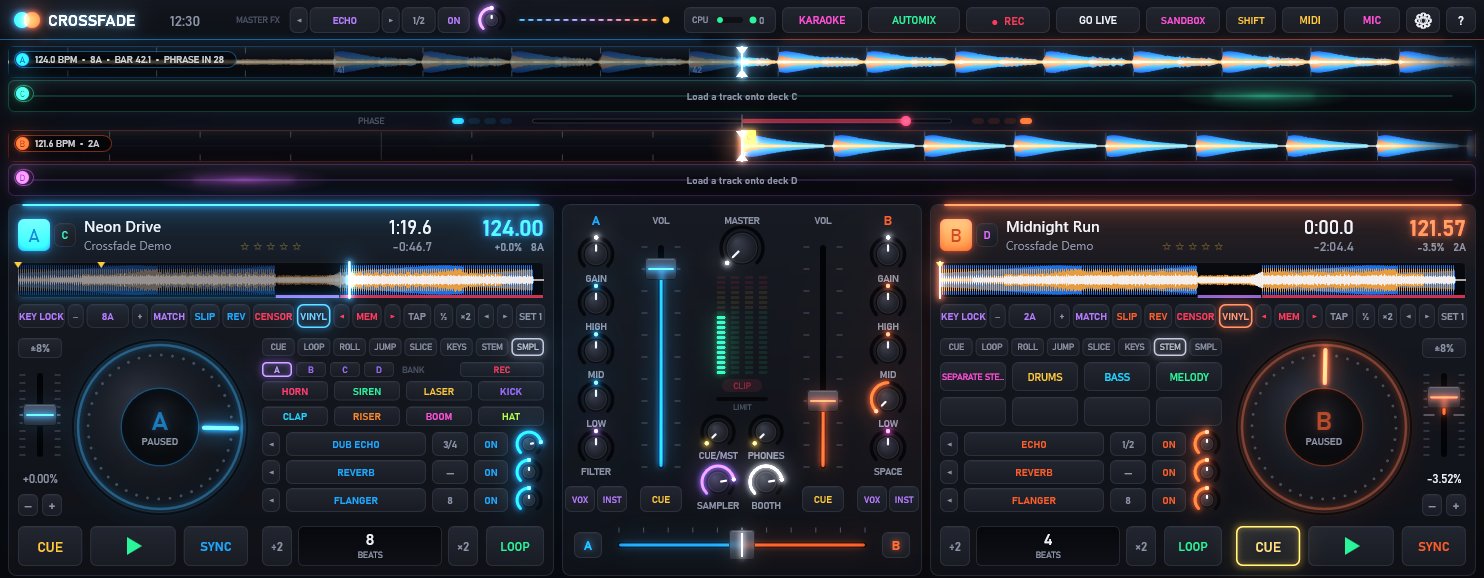This screenshot has width=1484, height=578.
Task: Click the arrow left of deck B's FLANGER
Action: (949, 500)
